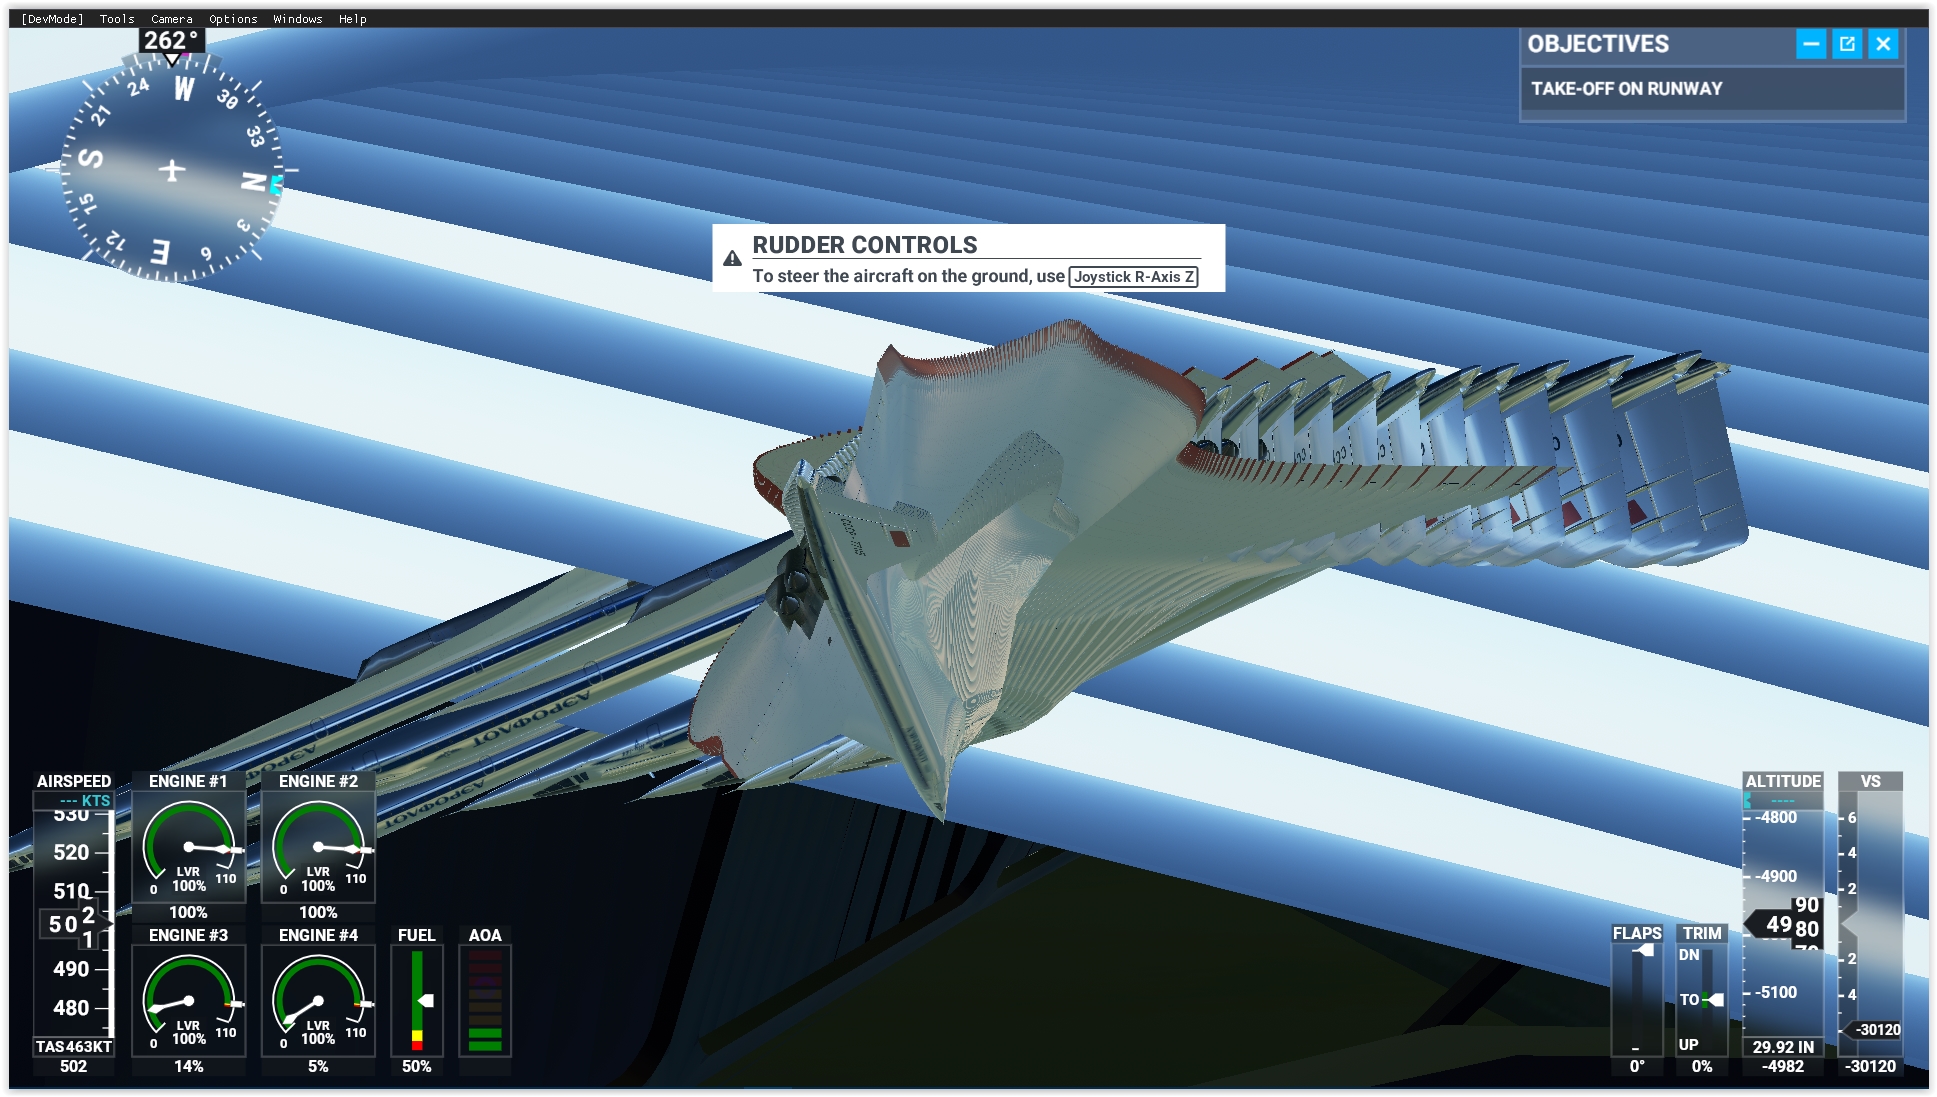Open the Camera menu

[x=172, y=19]
